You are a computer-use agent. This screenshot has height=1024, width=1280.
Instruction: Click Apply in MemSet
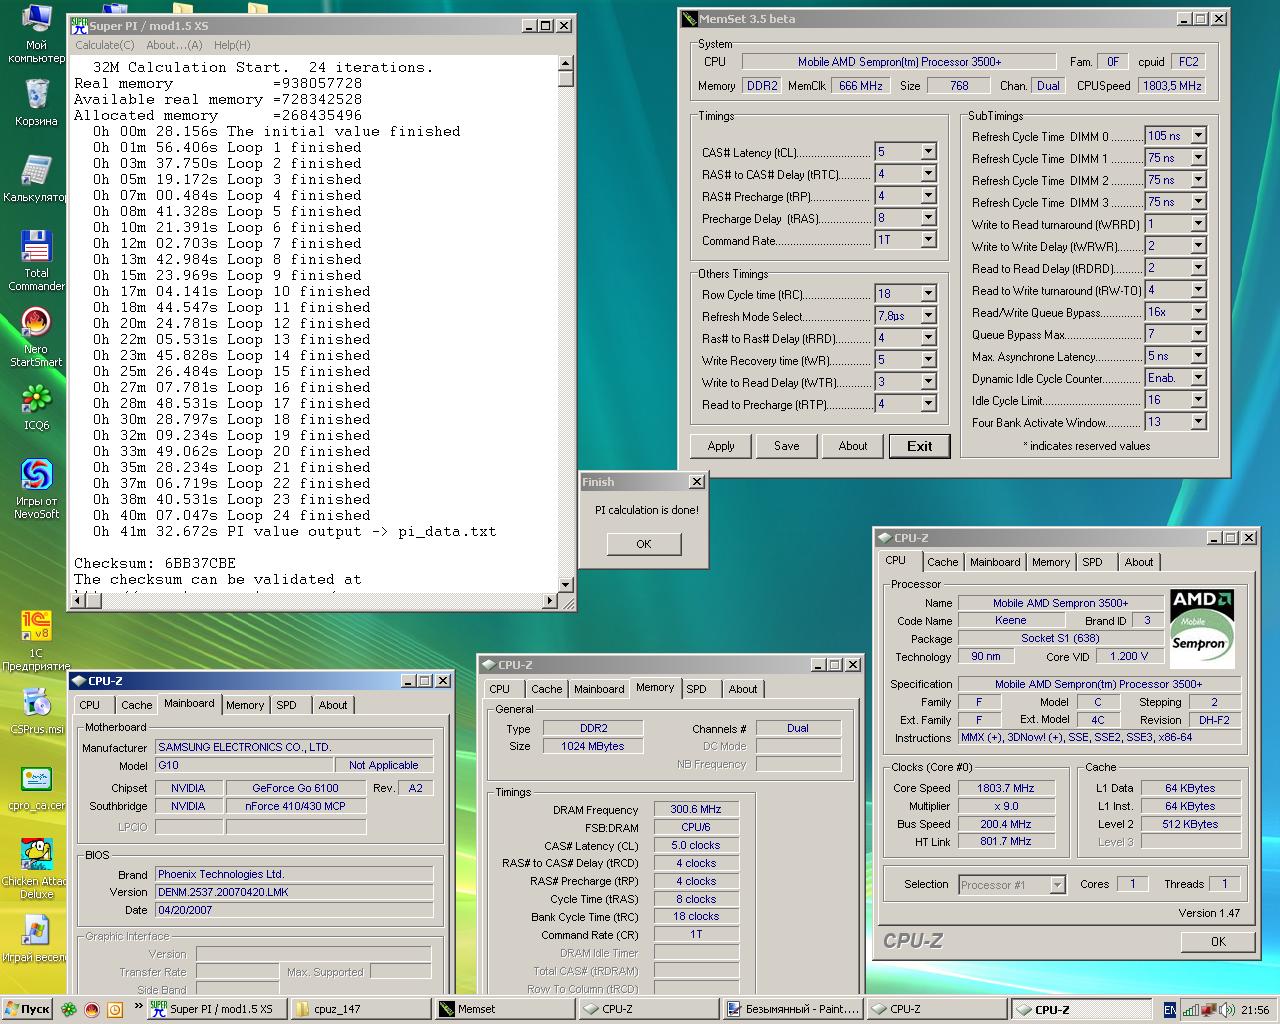point(721,446)
